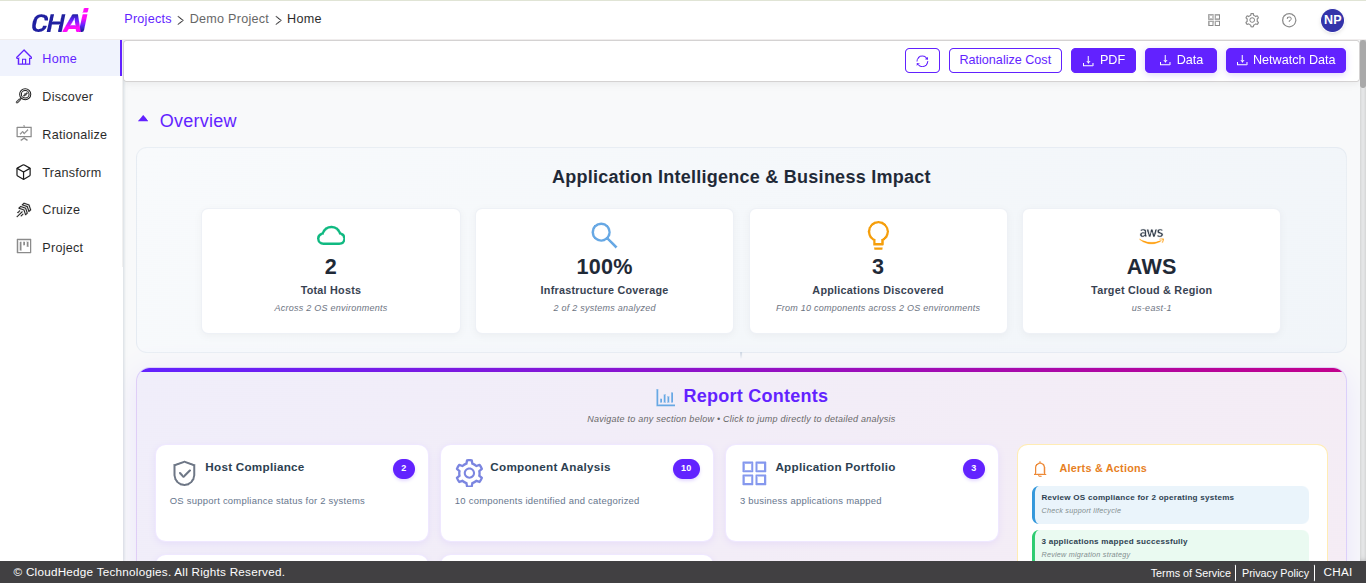Click the AWS cloud logo icon
Viewport: 1366px width, 583px height.
pyautogui.click(x=1151, y=235)
